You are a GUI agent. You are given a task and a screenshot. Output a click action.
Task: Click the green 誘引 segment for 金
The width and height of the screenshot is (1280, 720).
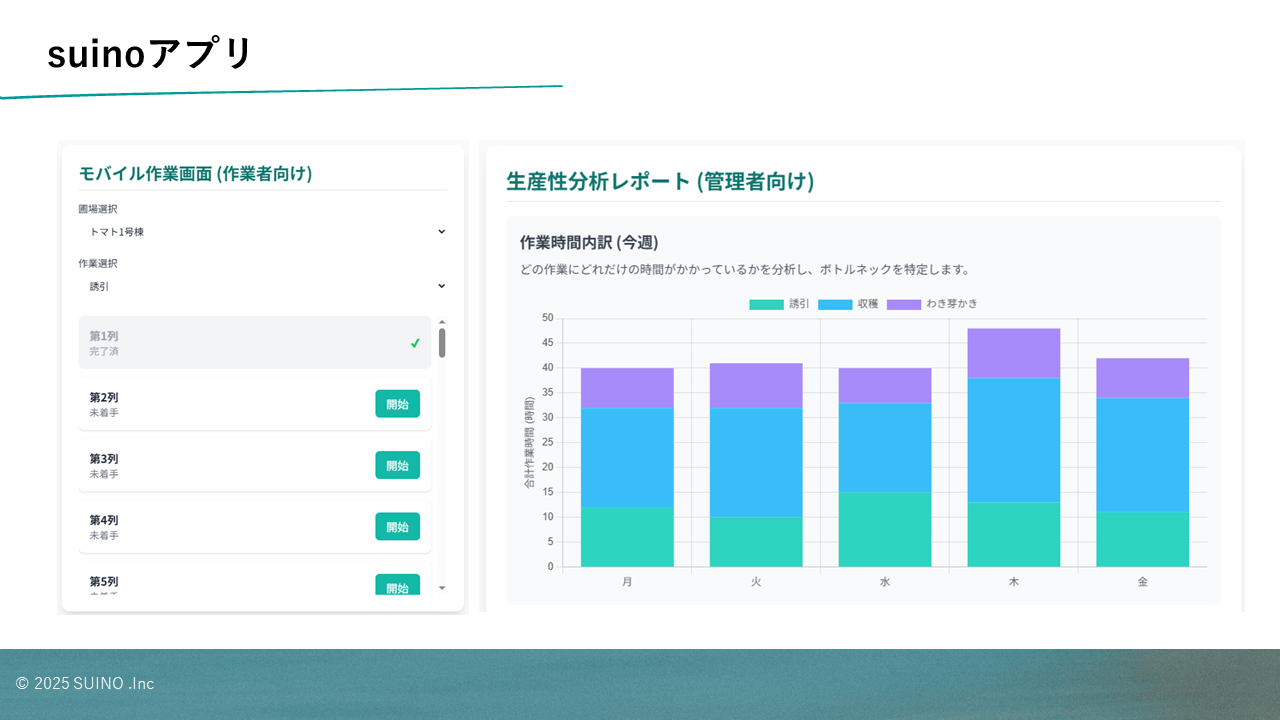tap(1143, 540)
